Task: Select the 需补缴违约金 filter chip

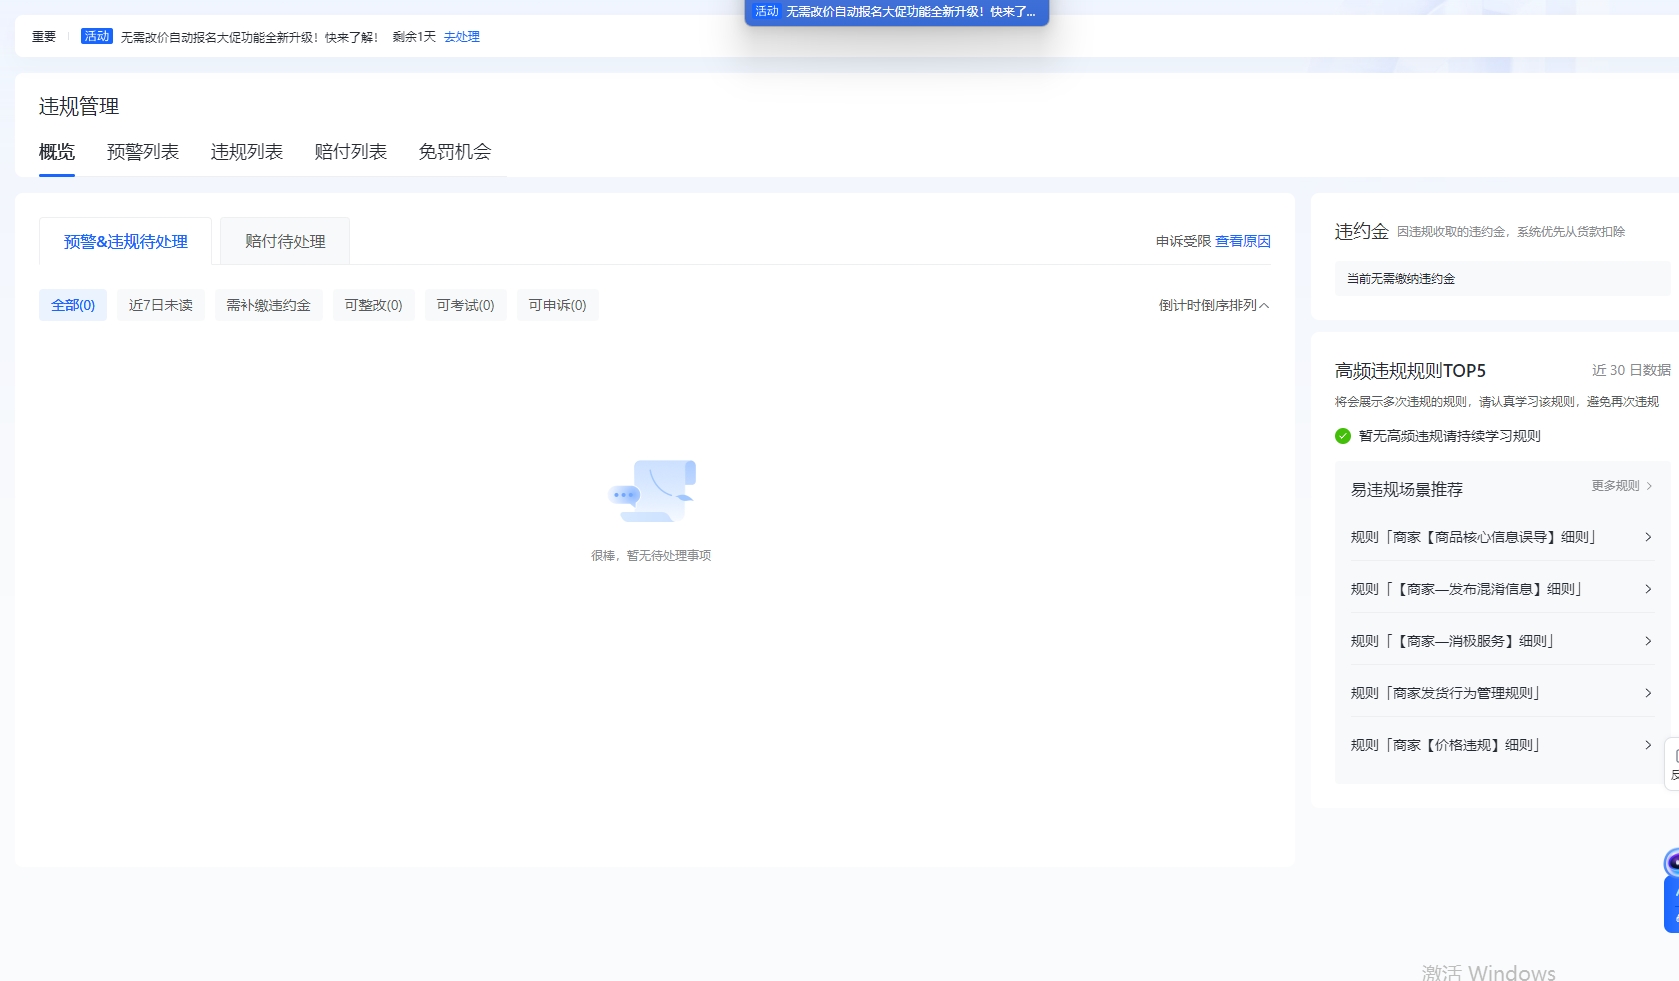Action: (268, 305)
